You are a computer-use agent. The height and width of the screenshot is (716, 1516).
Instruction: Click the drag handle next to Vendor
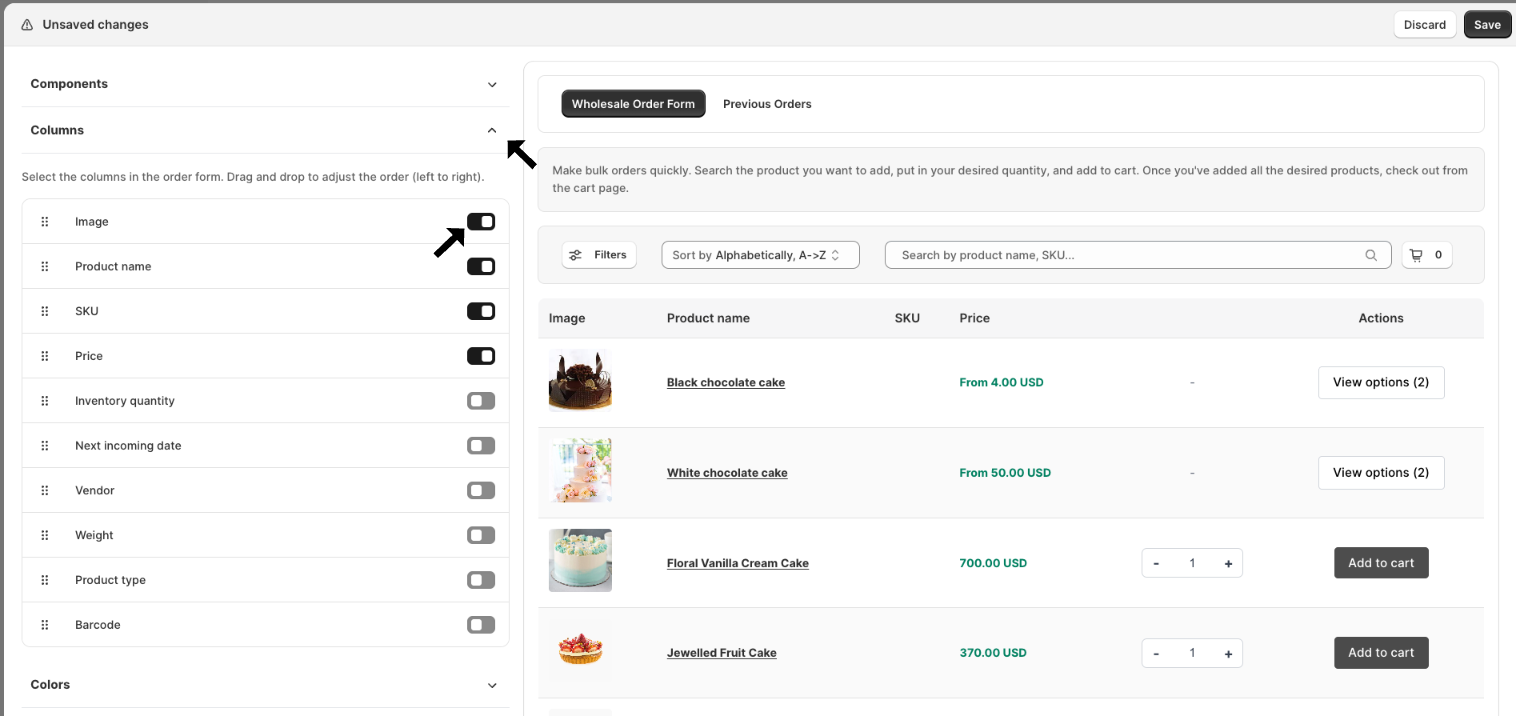[x=44, y=491]
